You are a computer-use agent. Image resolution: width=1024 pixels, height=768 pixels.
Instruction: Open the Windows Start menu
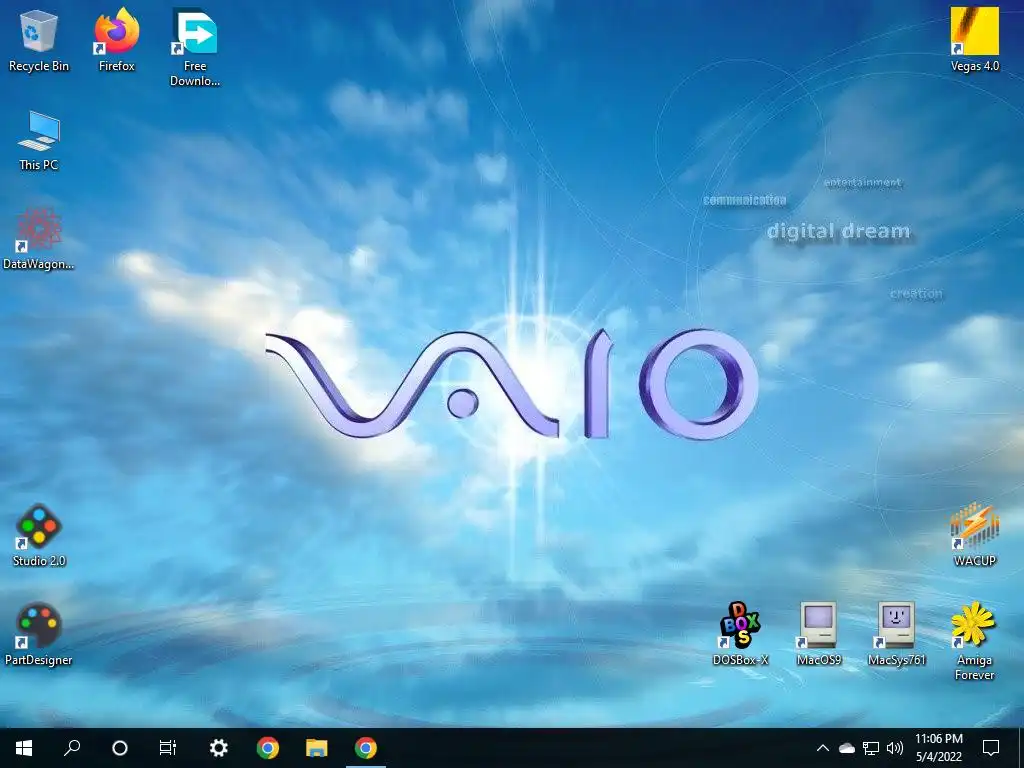pyautogui.click(x=24, y=748)
